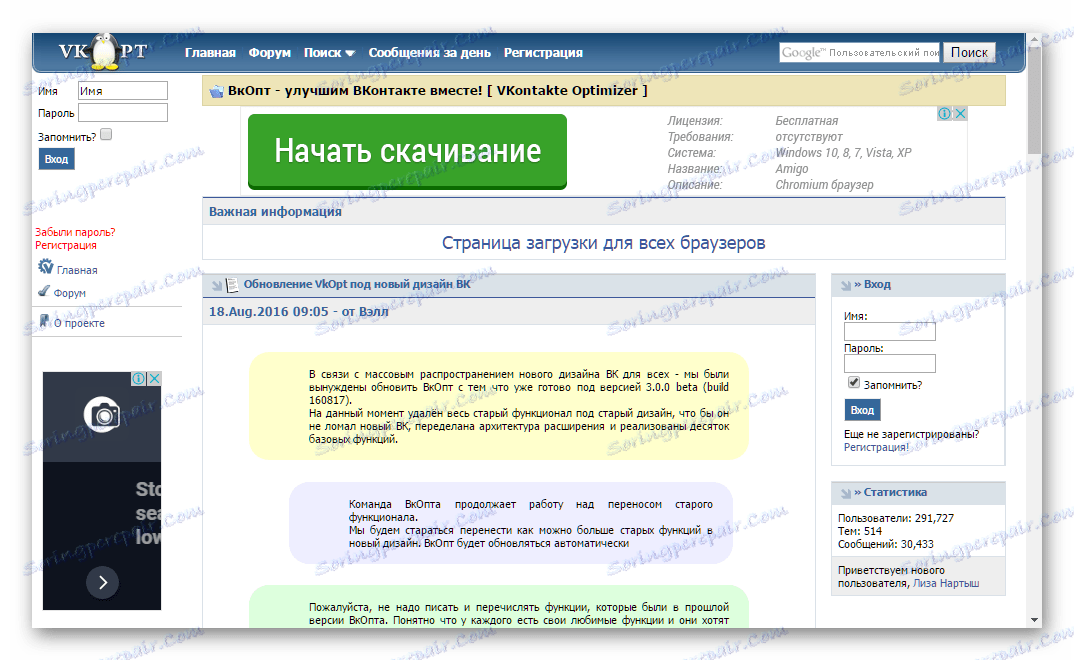This screenshot has height=660, width=1074.
Task: Close the left sidebar advertisement
Action: click(155, 379)
